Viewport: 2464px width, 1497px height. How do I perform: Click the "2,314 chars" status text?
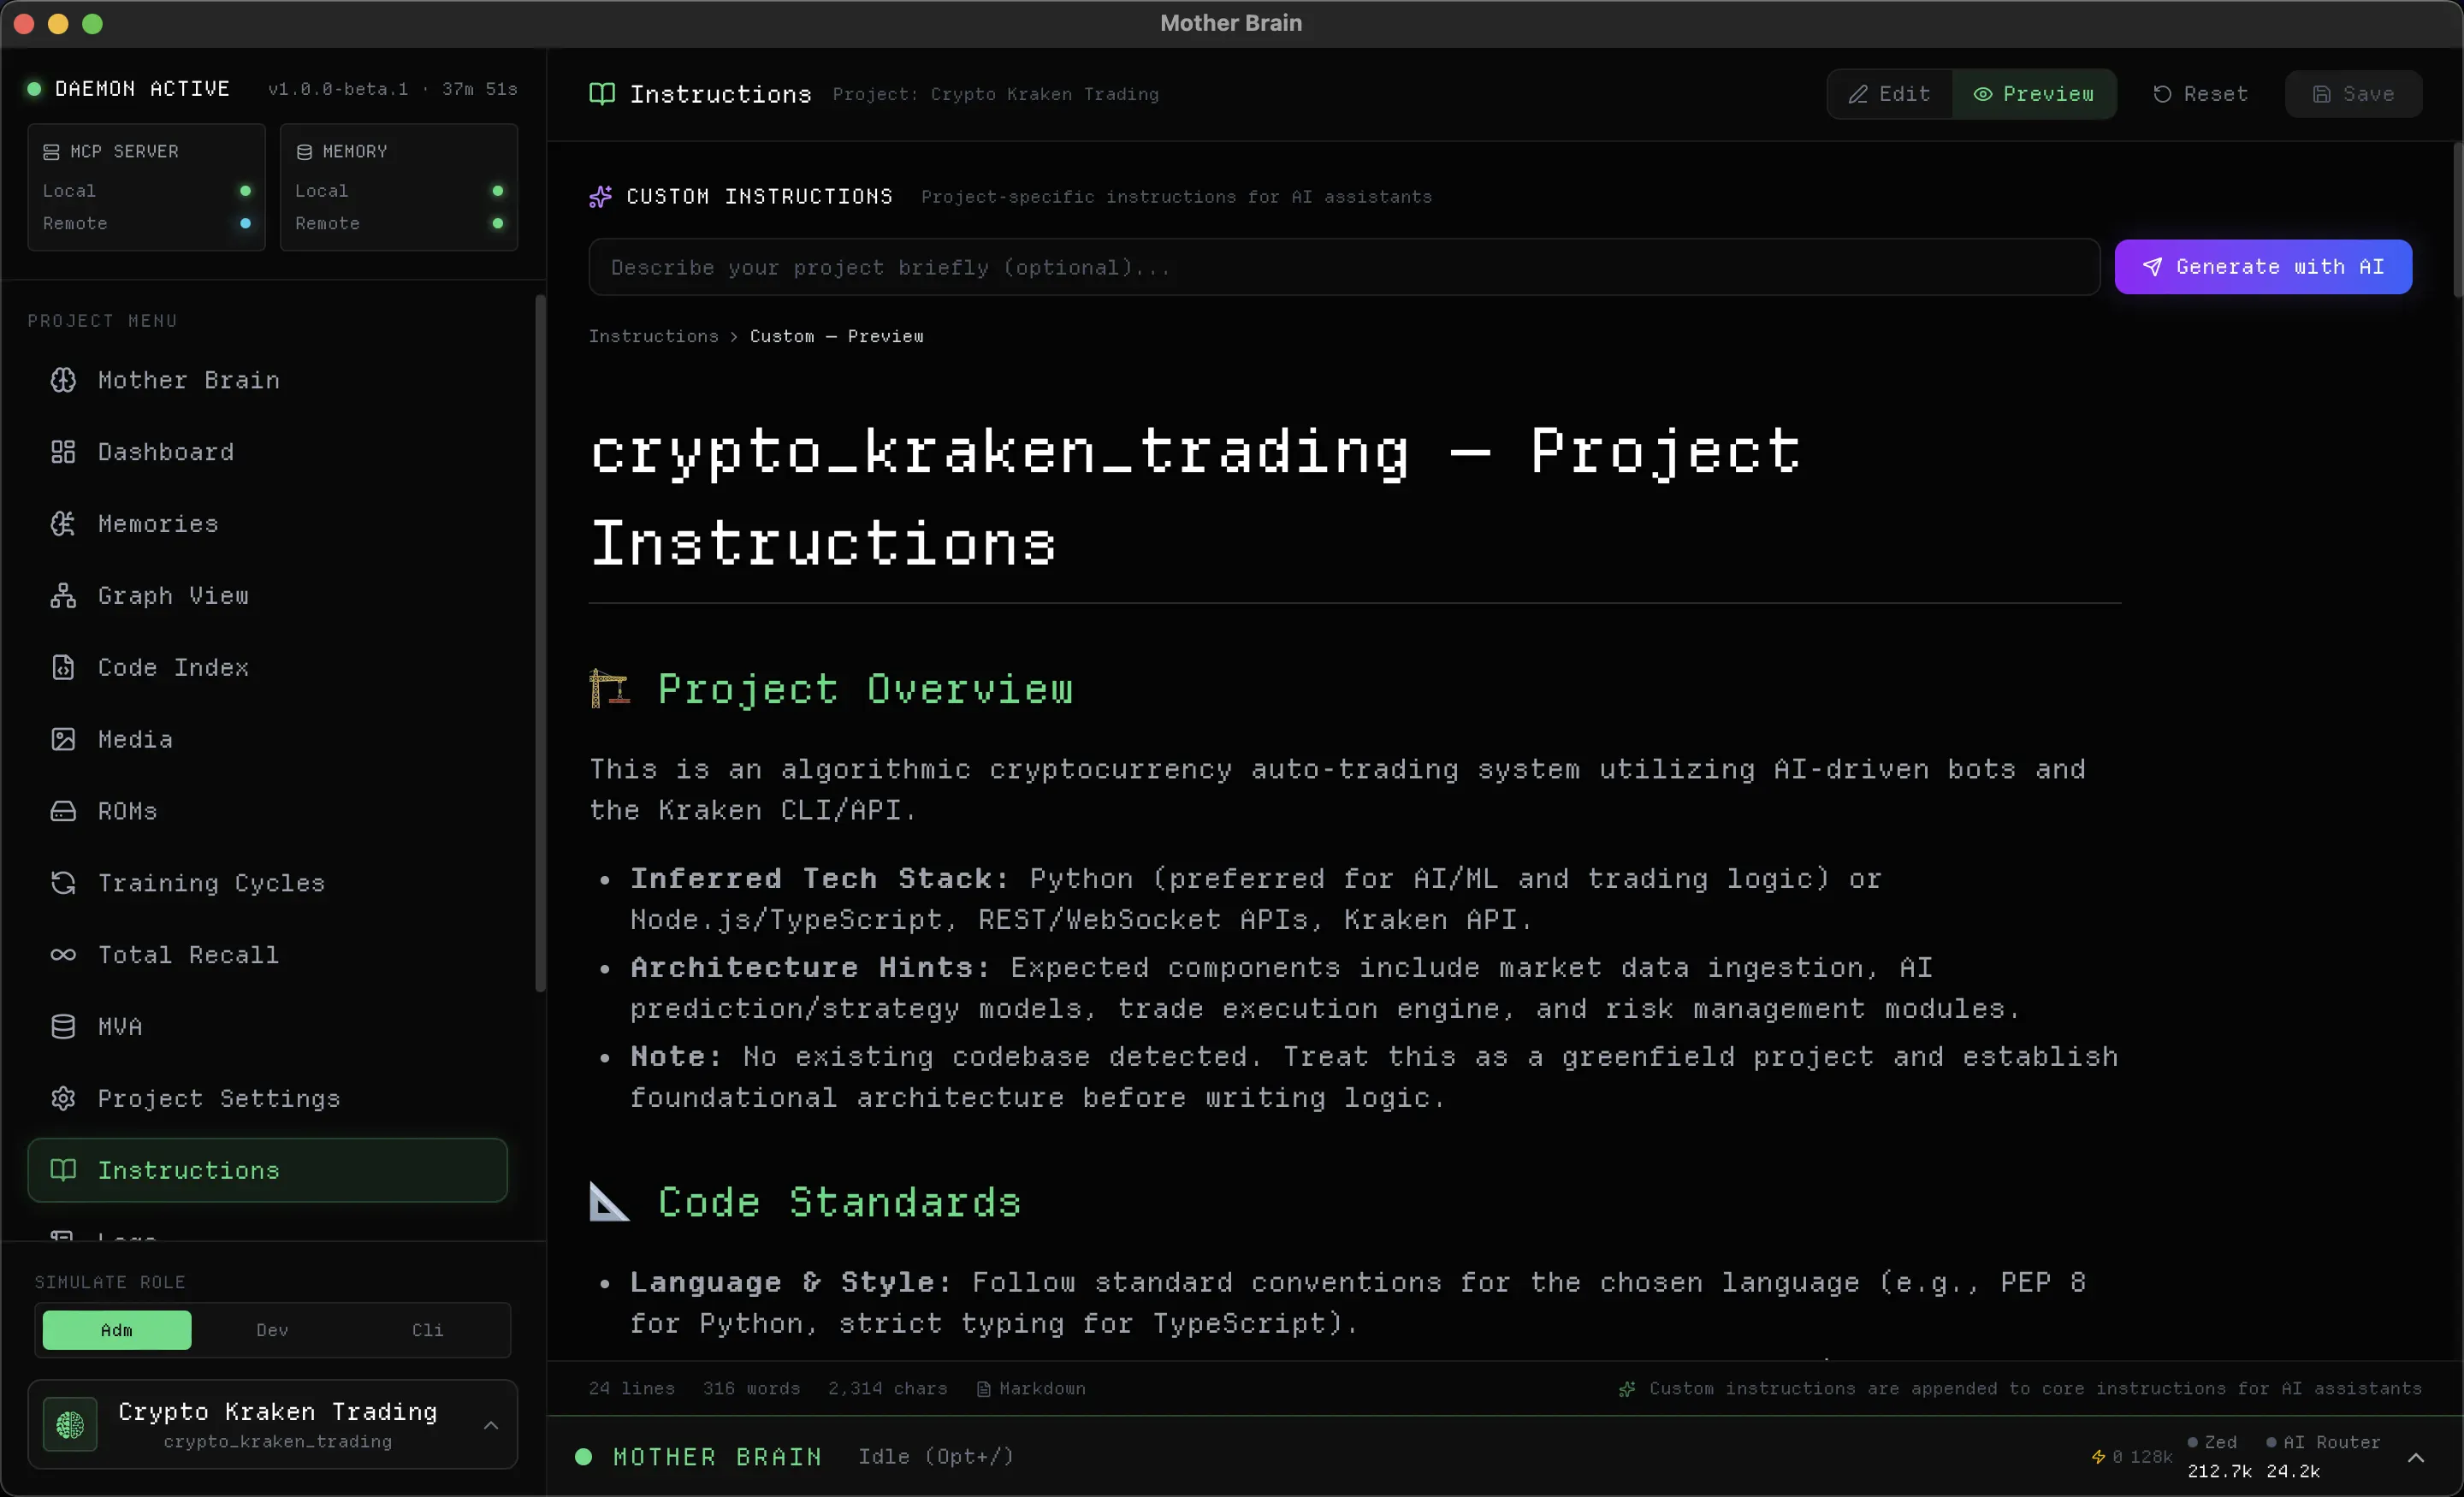[888, 1389]
